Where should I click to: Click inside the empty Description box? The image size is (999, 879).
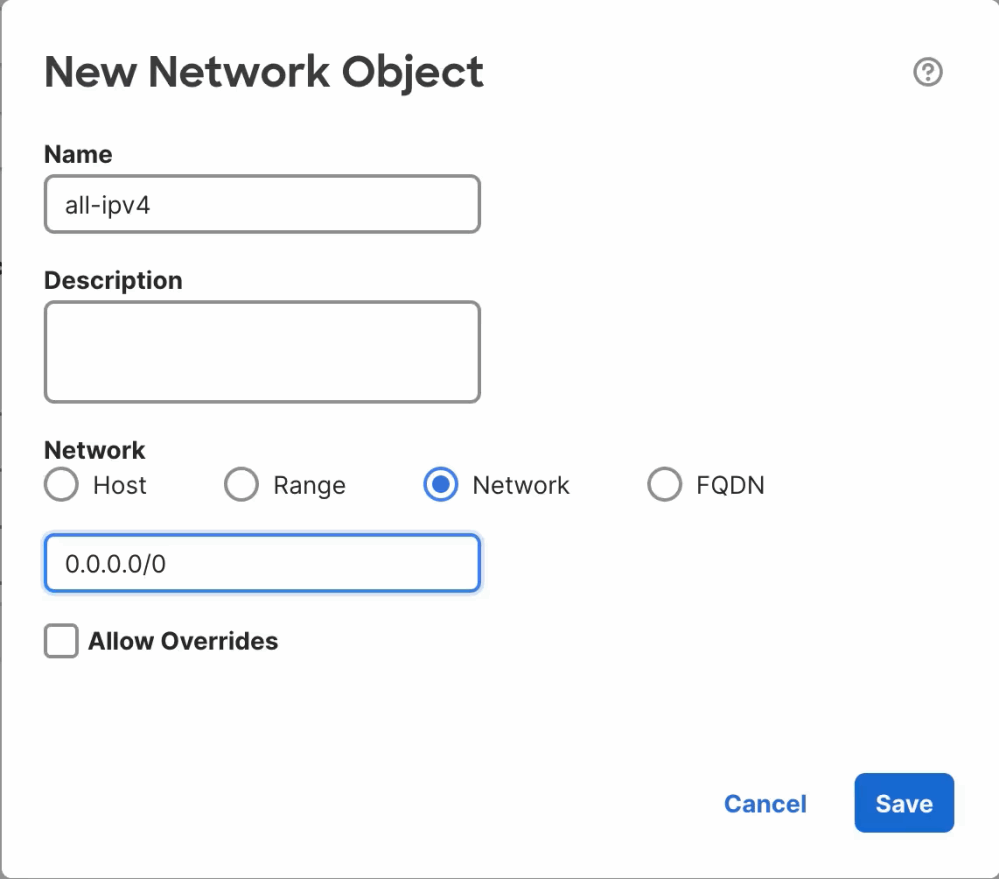coord(262,352)
